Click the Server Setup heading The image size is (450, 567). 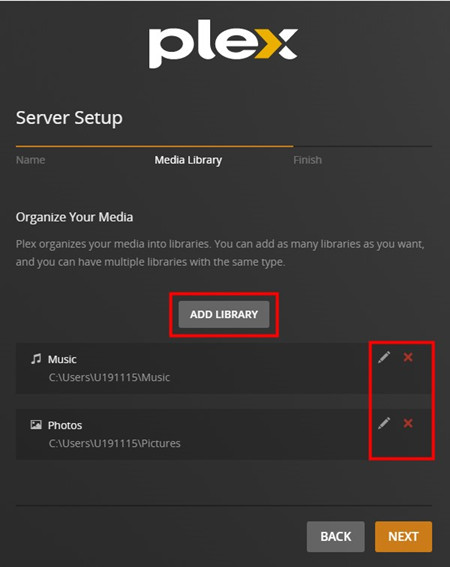click(x=69, y=118)
